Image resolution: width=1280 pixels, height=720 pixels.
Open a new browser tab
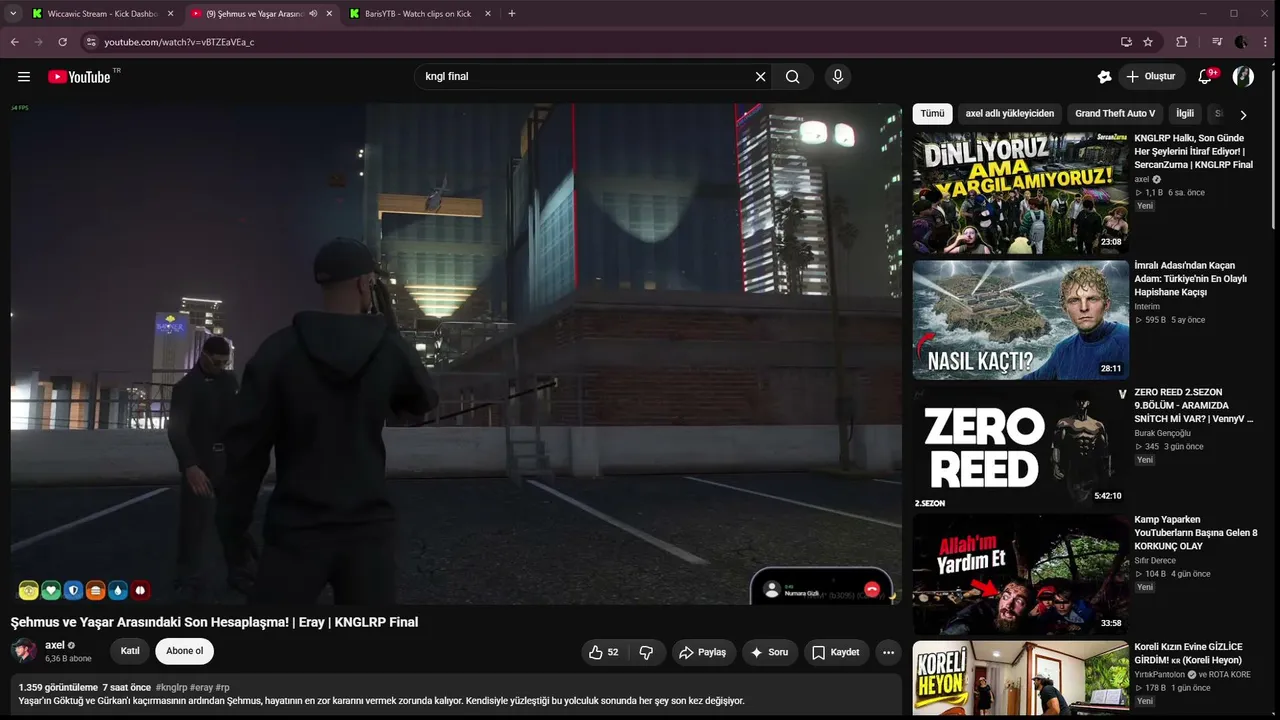point(512,14)
